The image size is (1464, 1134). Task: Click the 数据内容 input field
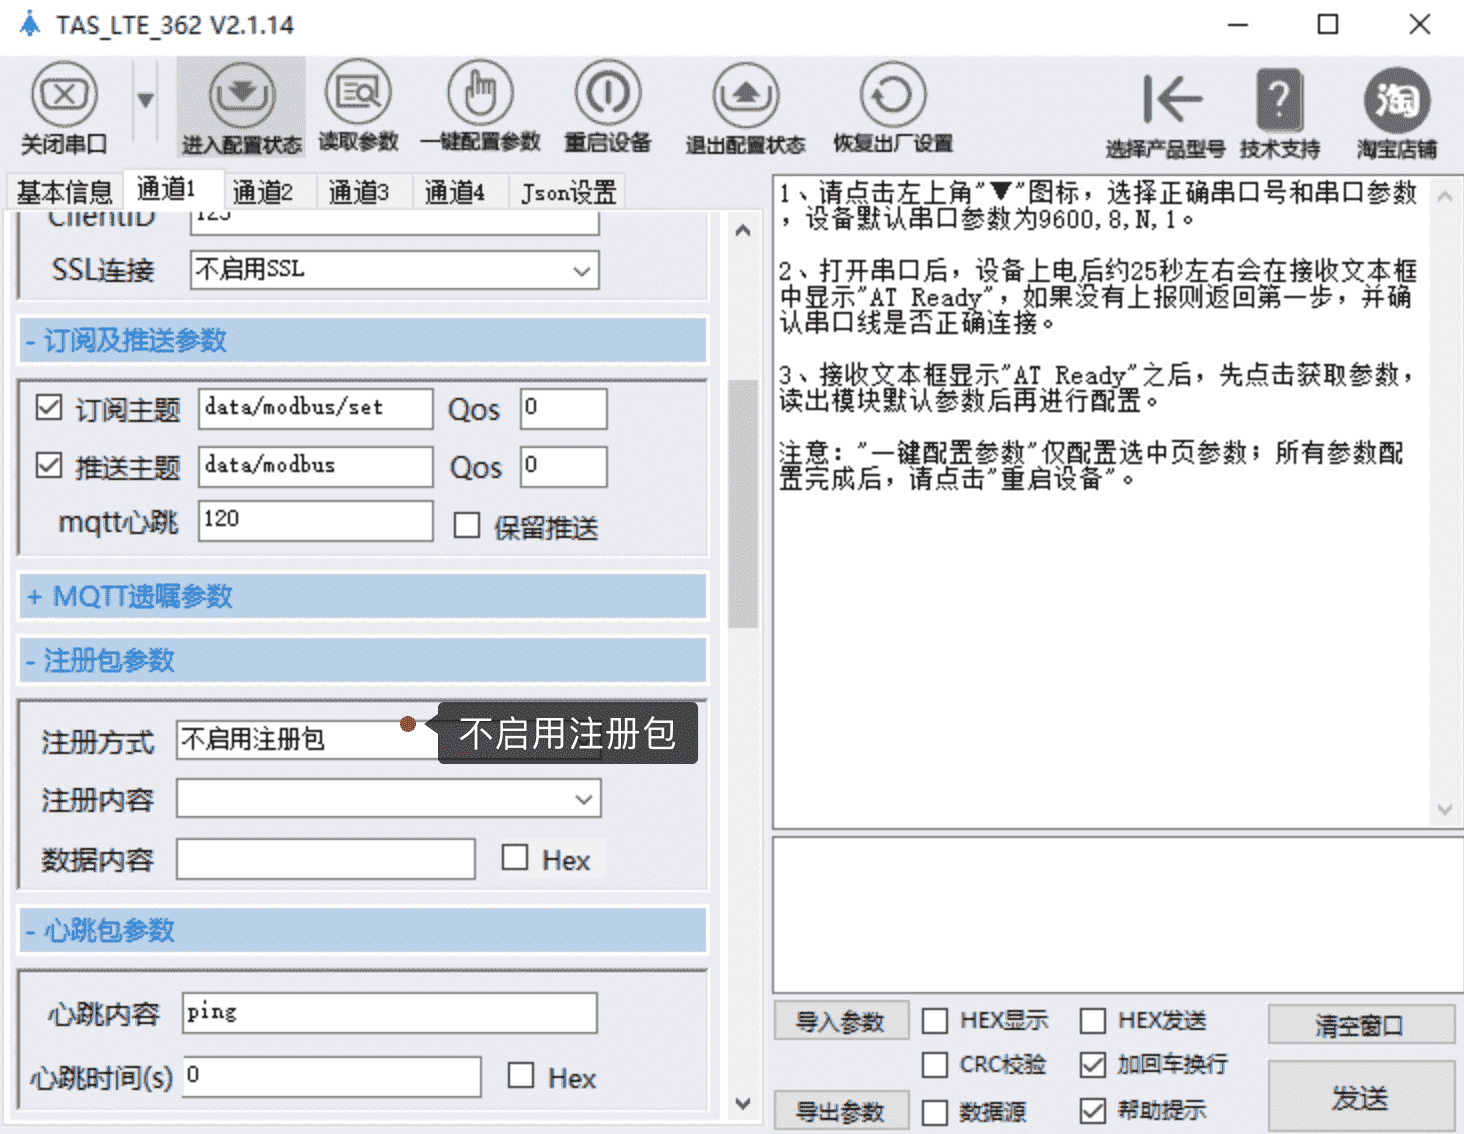[x=326, y=859]
